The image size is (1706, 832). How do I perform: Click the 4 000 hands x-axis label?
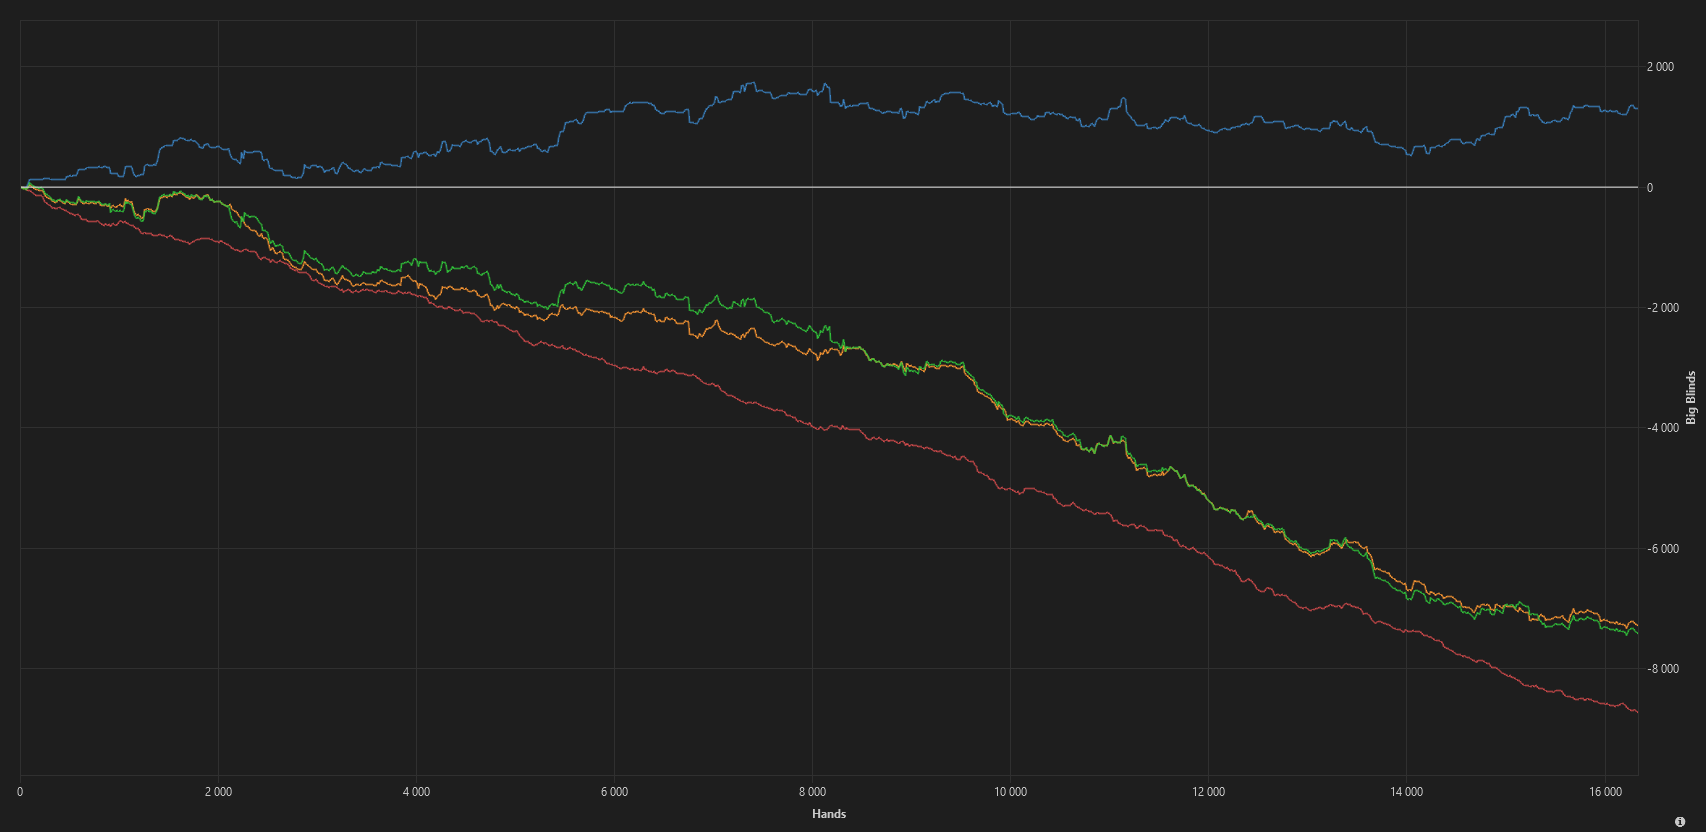click(x=416, y=792)
